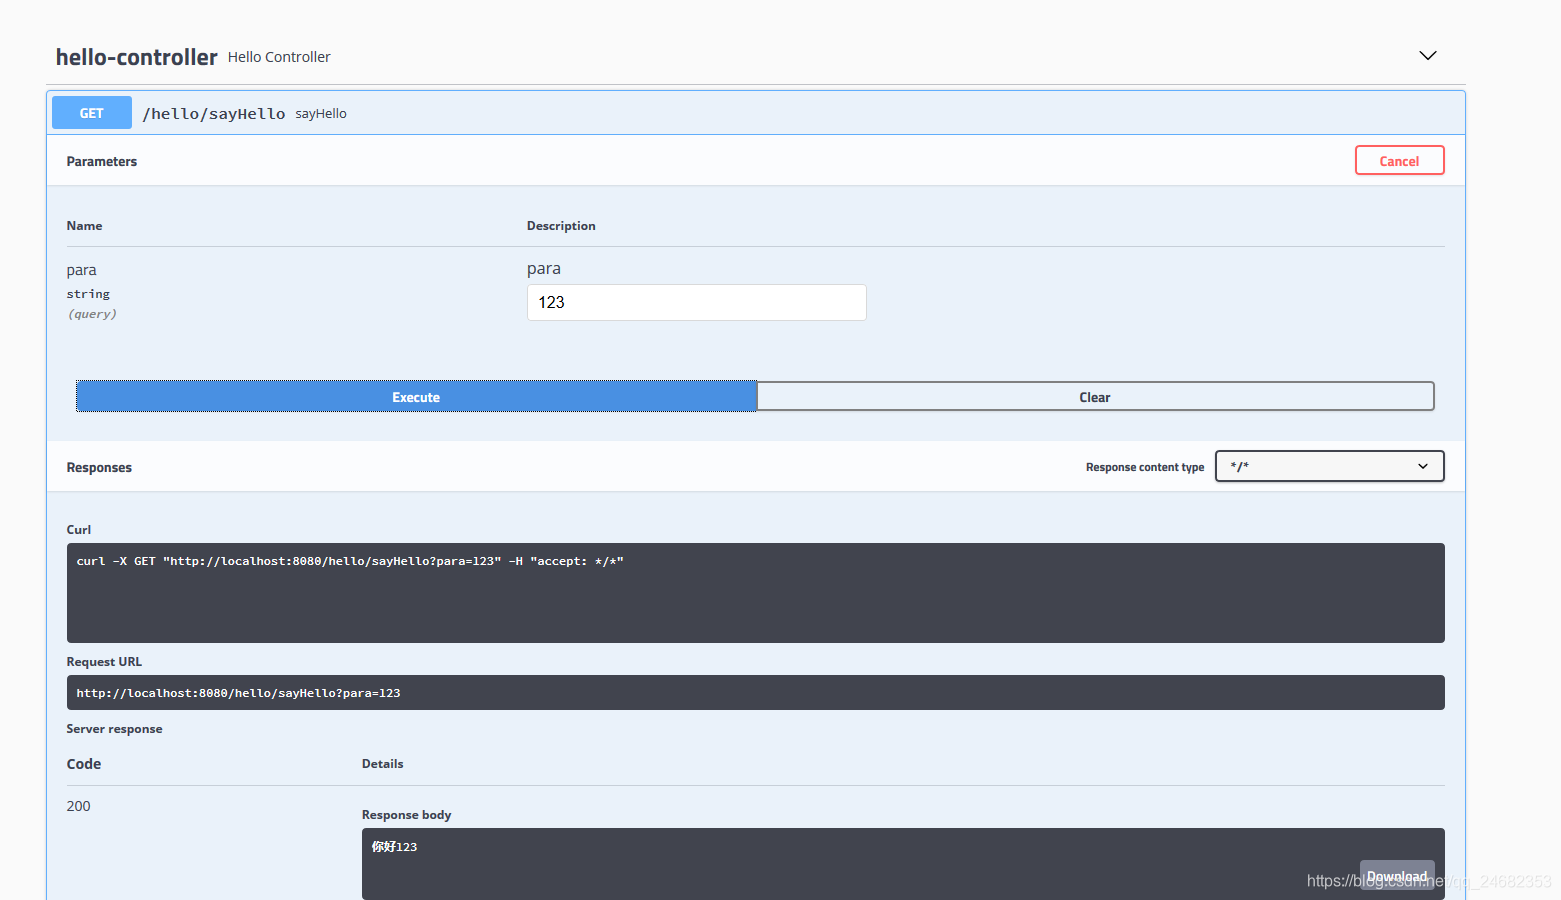Click the para parameter name
The height and width of the screenshot is (900, 1561).
81,270
